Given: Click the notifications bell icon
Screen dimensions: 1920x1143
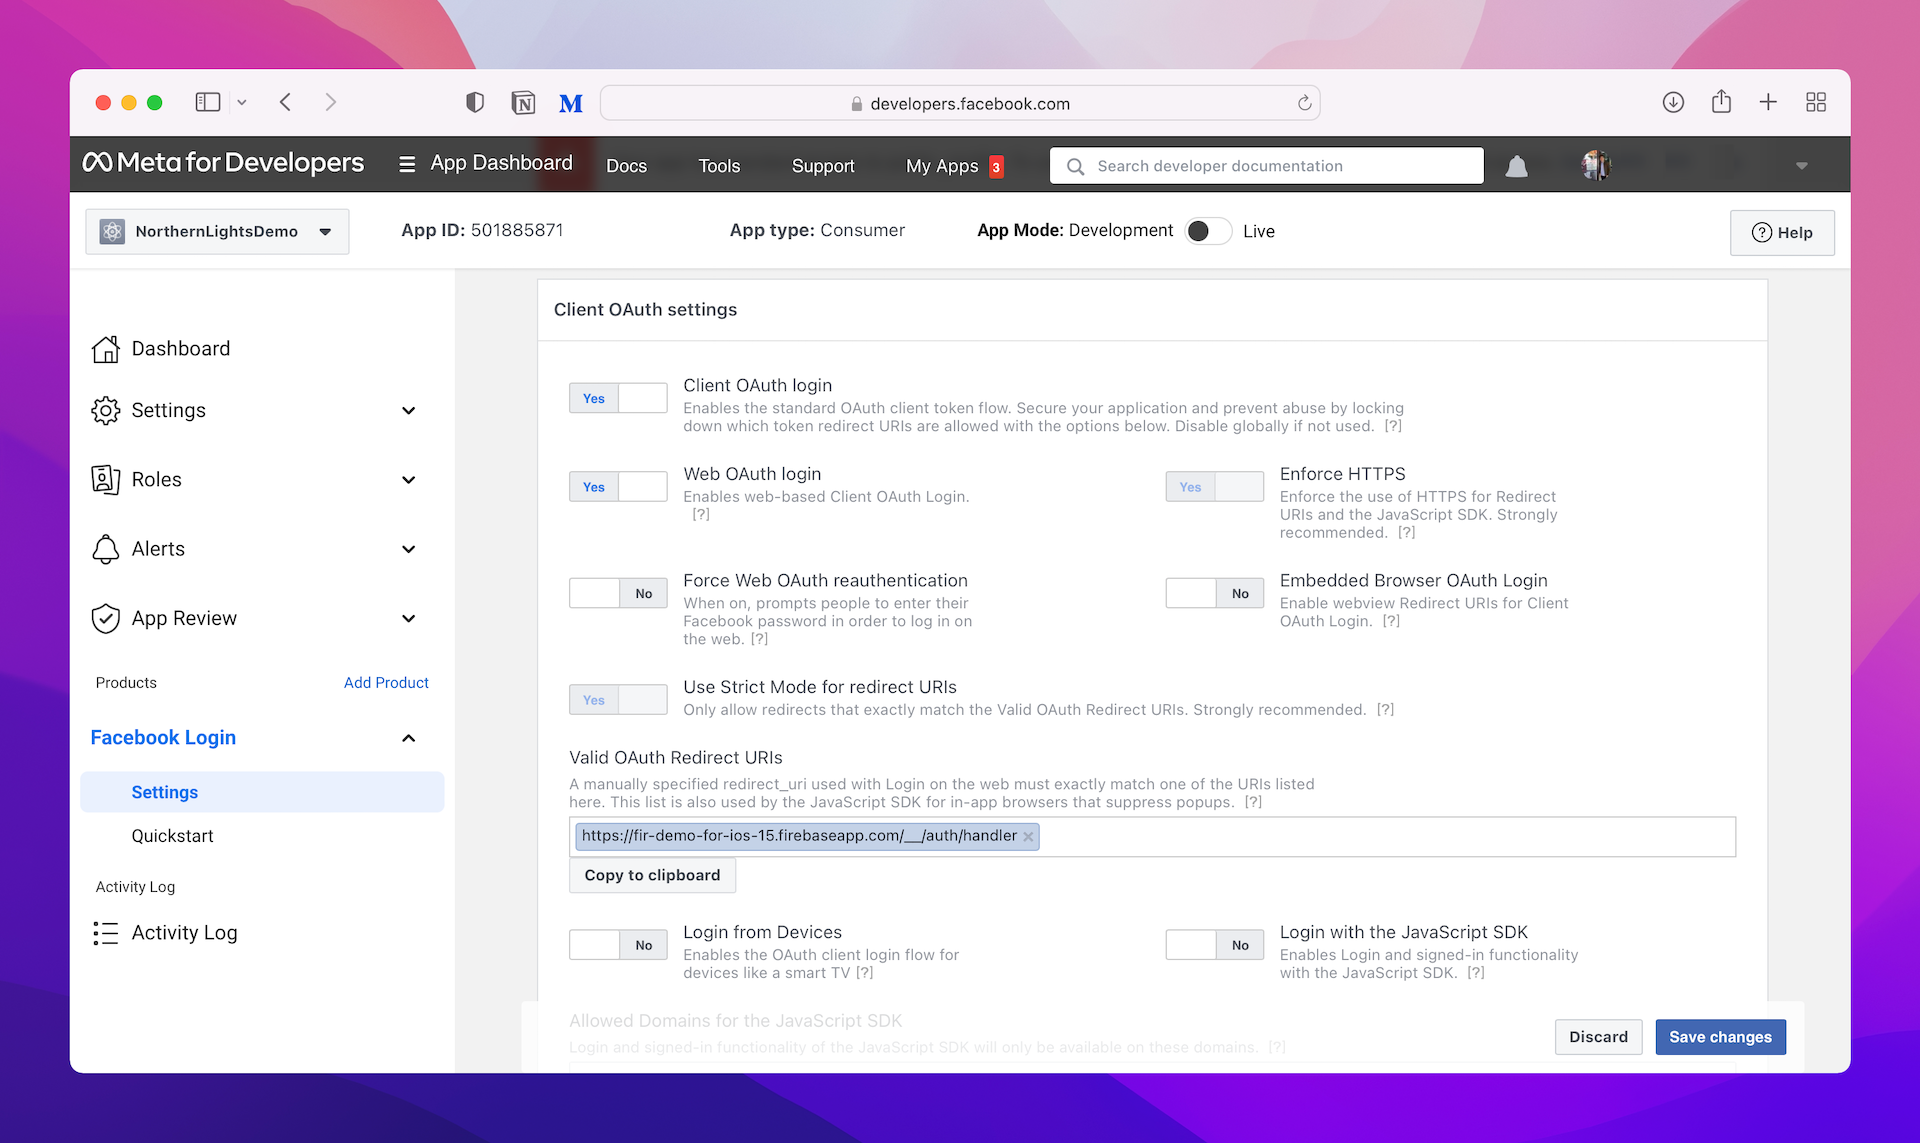Looking at the screenshot, I should 1516,166.
